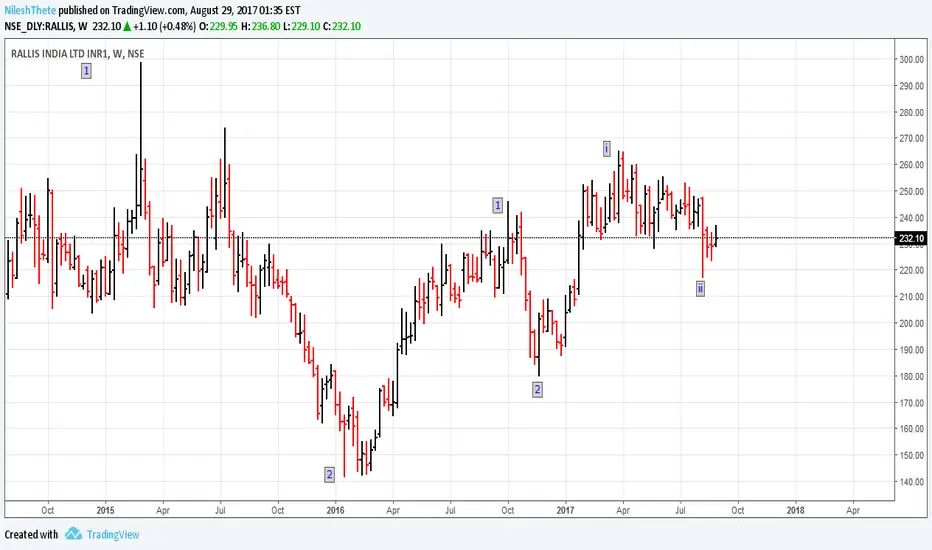932x550 pixels.
Task: Click the open value O:229.95
Action: 218,26
